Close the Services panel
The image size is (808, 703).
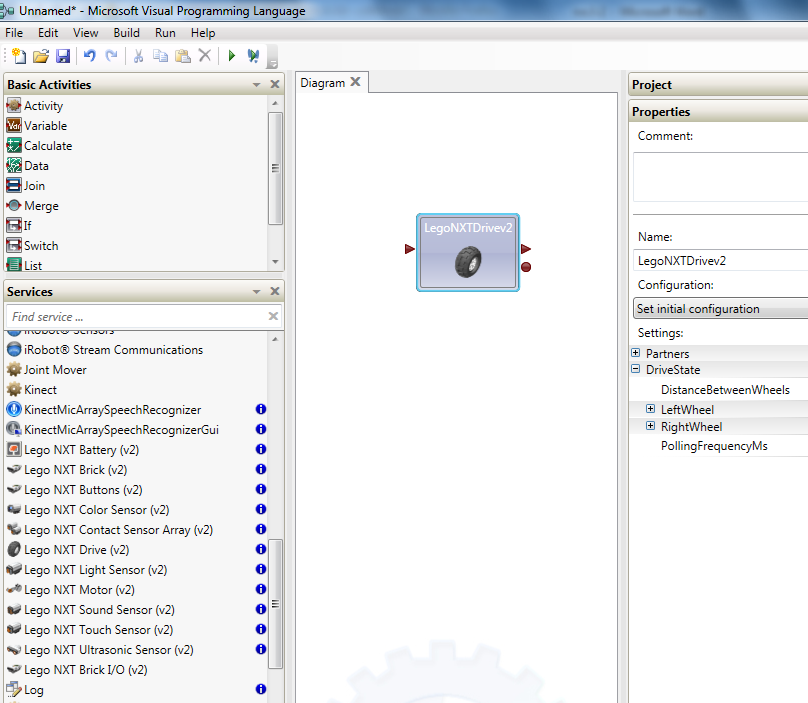(275, 291)
